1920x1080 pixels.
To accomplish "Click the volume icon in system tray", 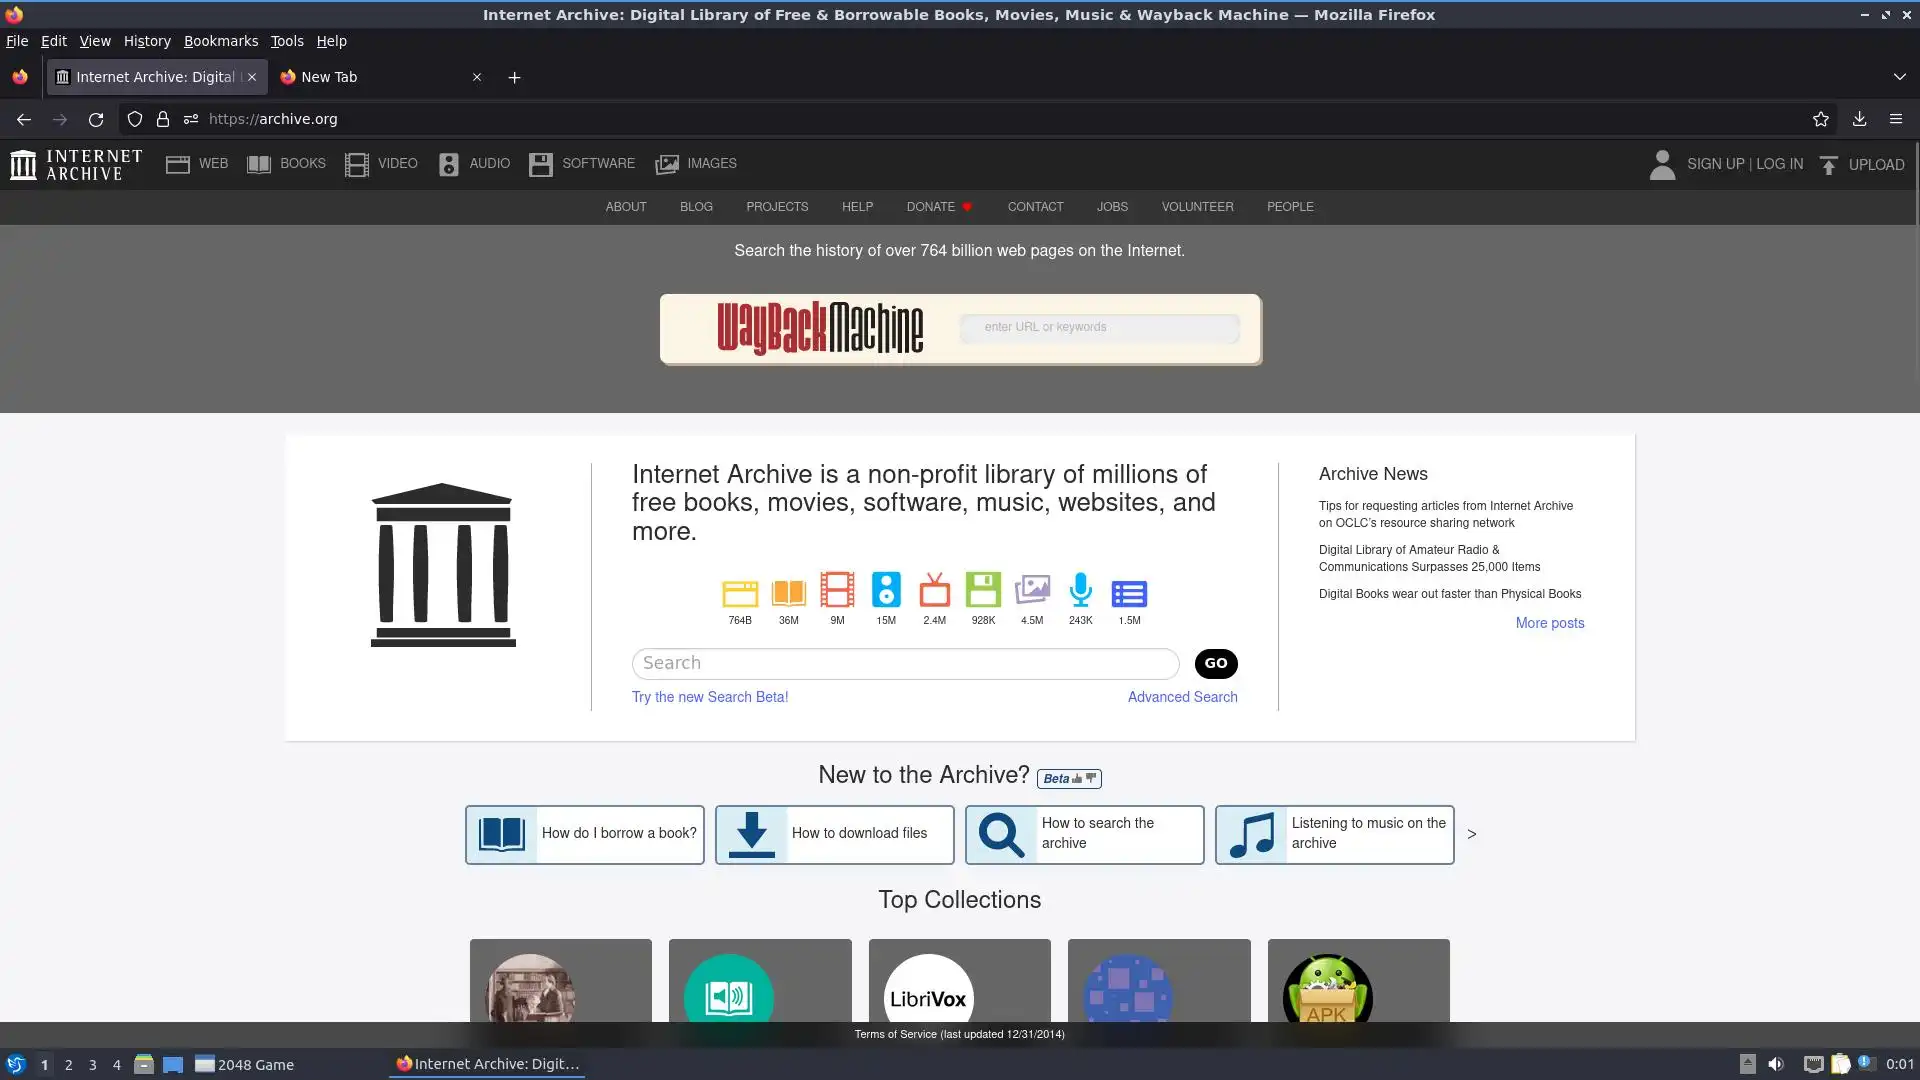I will 1775,1064.
